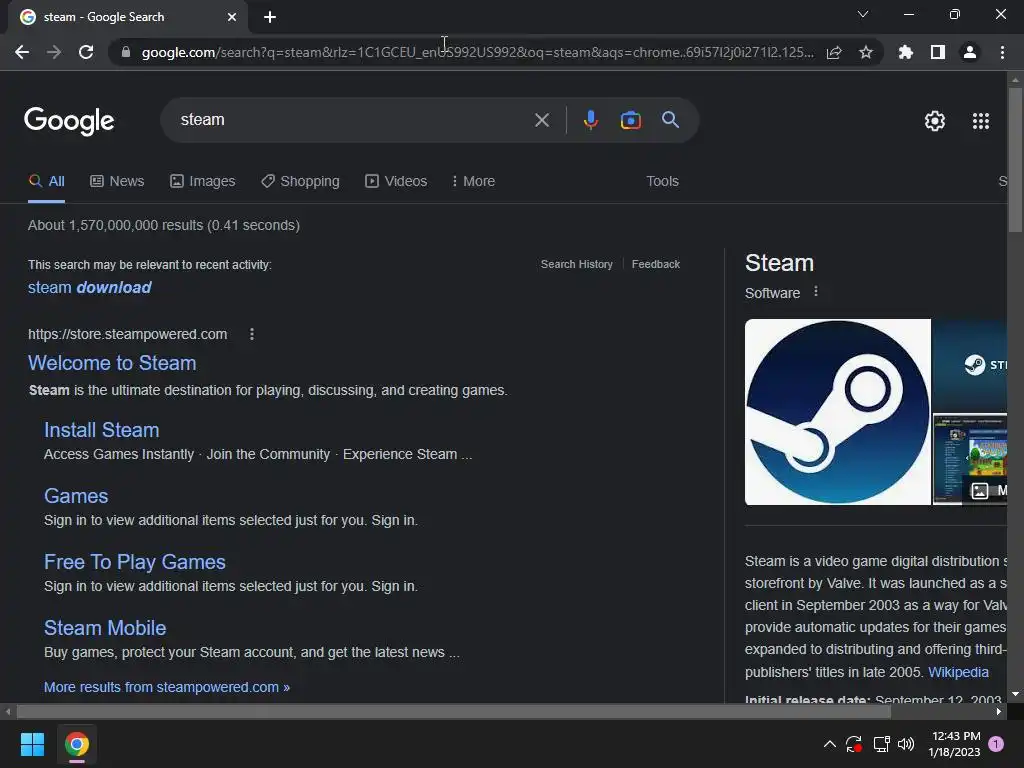Open the steam download suggestion
This screenshot has width=1024, height=768.
[x=89, y=287]
